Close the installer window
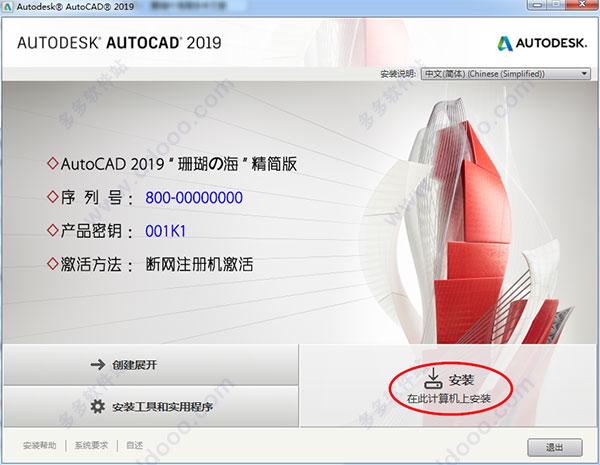The height and width of the screenshot is (465, 600). [582, 5]
